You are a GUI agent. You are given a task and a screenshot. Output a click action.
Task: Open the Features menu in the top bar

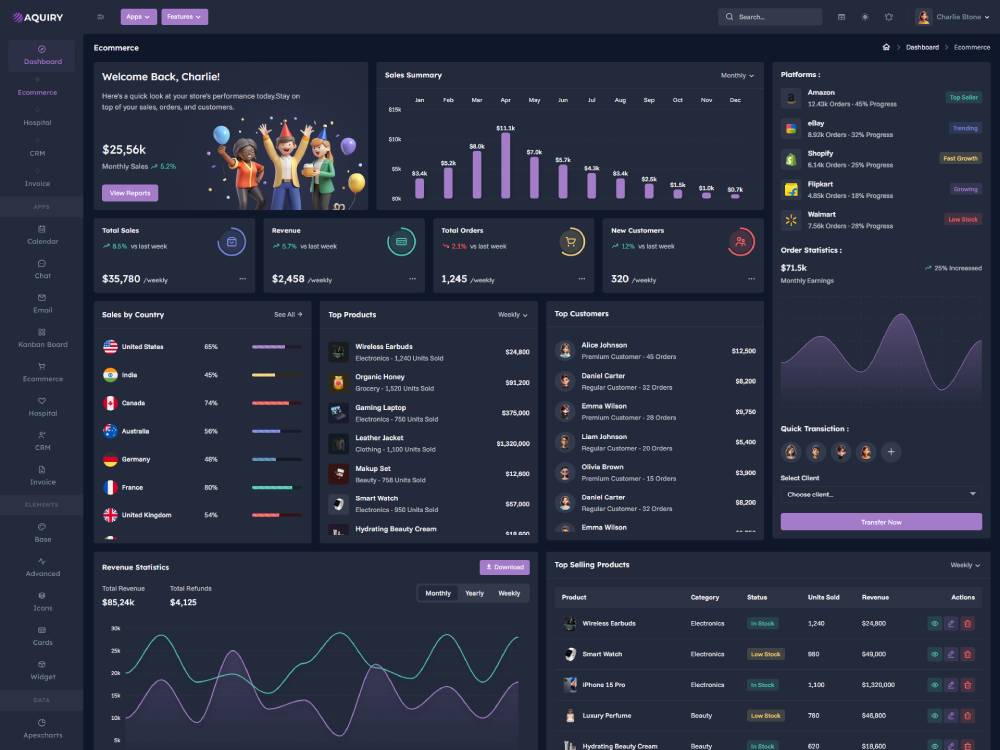point(183,17)
